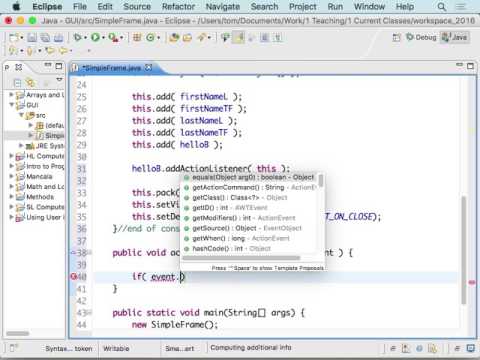The height and width of the screenshot is (360, 480).
Task: Open the Project menu
Action: tap(303, 7)
